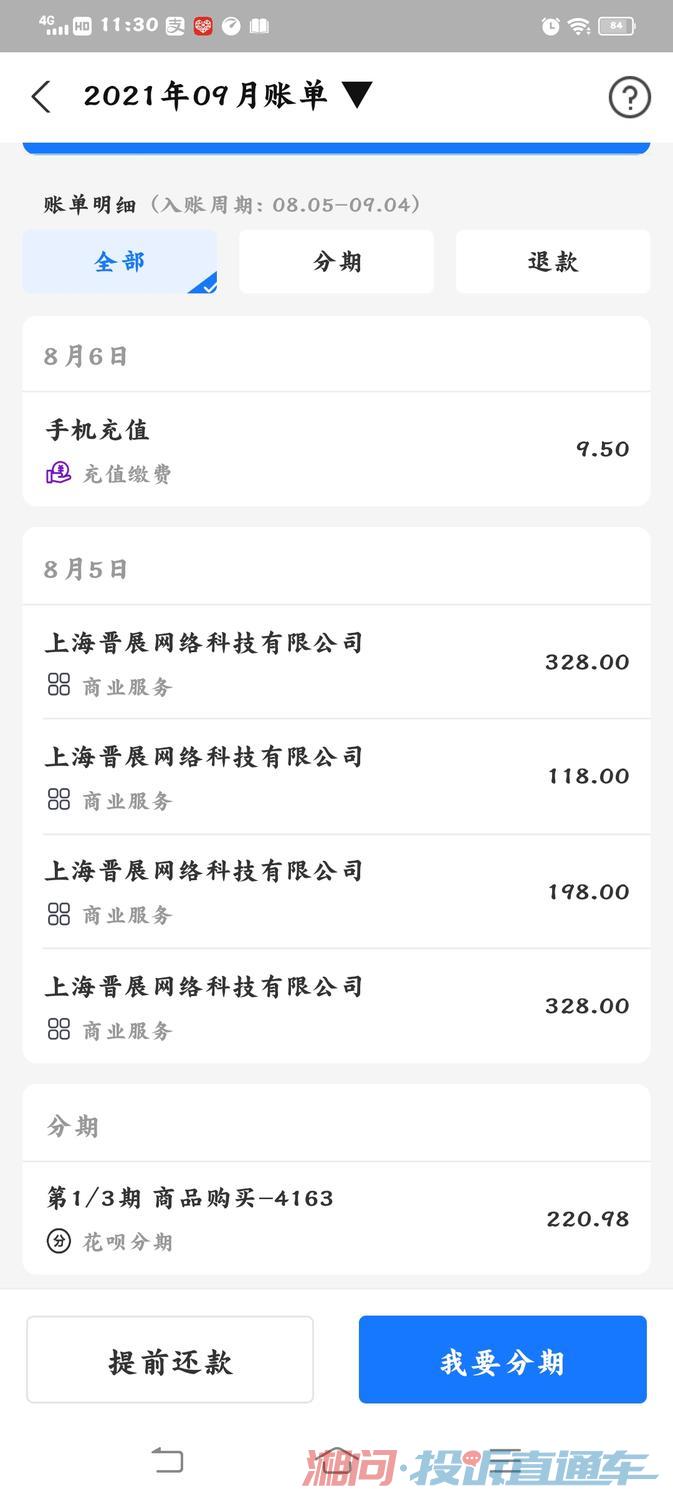673x1500 pixels.
Task: Tap the back arrow icon
Action: (41, 97)
